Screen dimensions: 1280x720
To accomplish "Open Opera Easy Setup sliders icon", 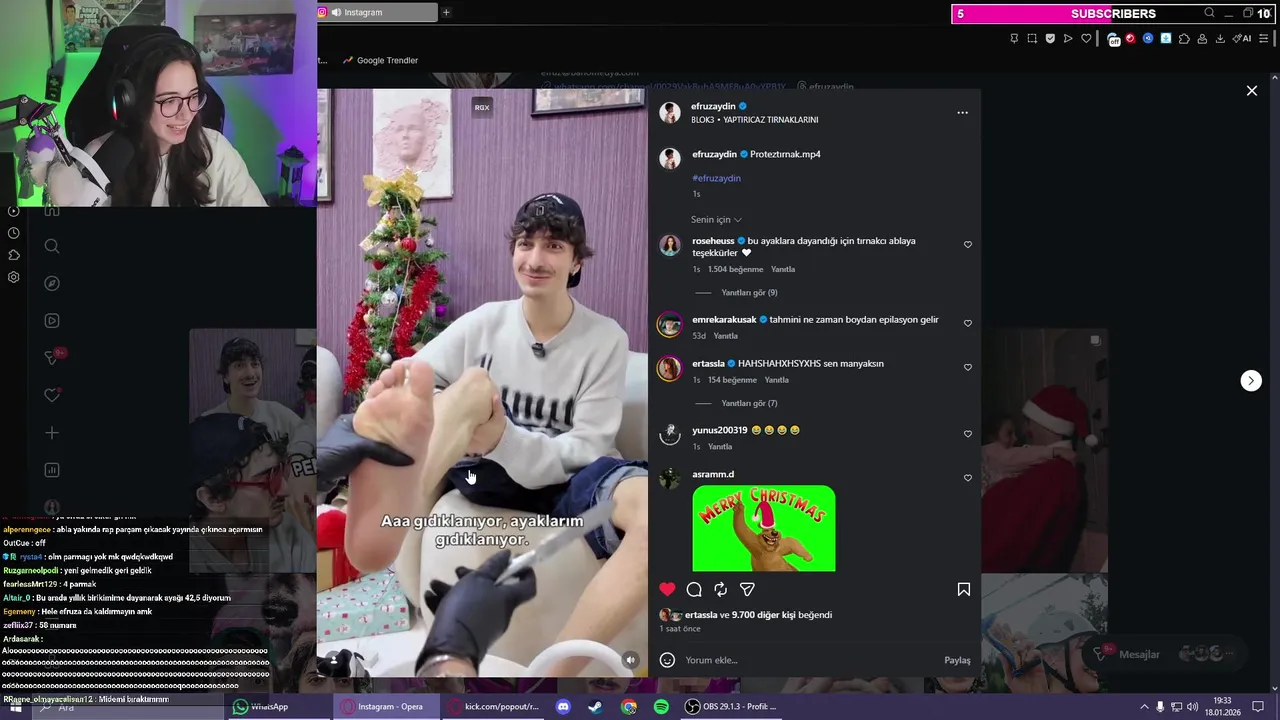I will pos(1264,39).
